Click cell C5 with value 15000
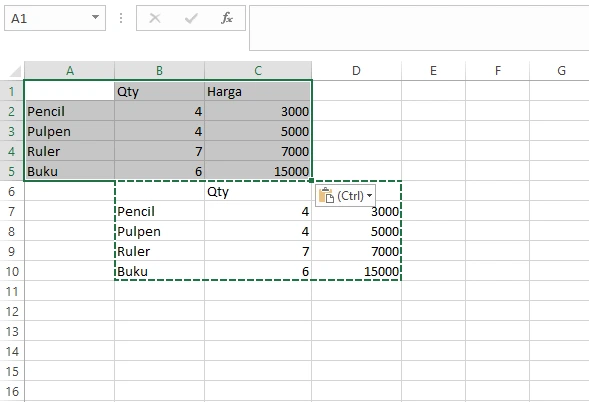This screenshot has width=589, height=402. tap(258, 171)
